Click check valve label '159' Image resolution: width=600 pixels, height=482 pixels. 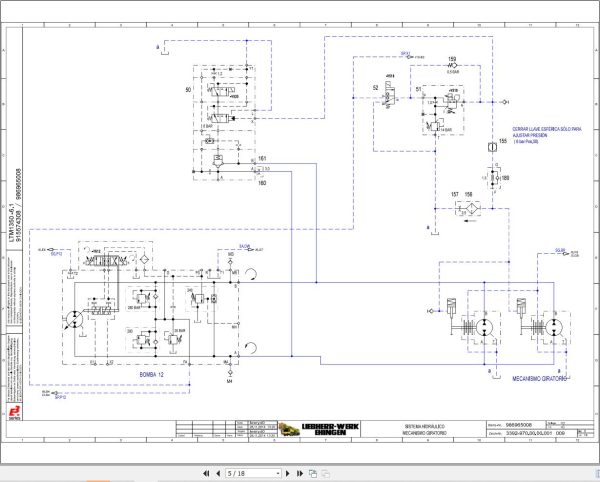point(452,60)
